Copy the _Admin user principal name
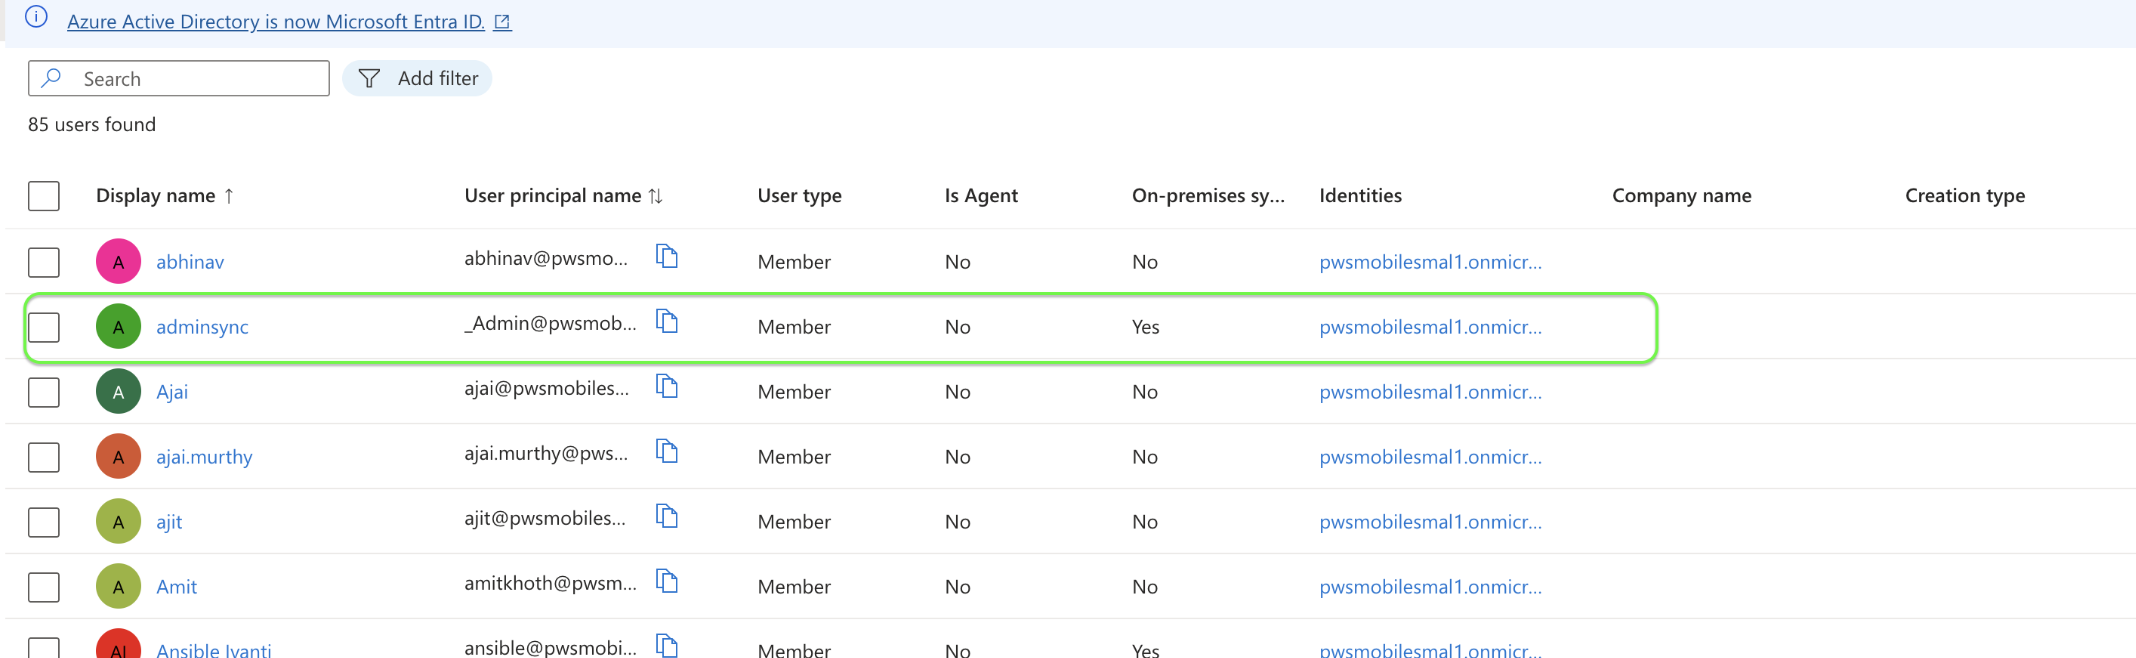 pyautogui.click(x=667, y=322)
